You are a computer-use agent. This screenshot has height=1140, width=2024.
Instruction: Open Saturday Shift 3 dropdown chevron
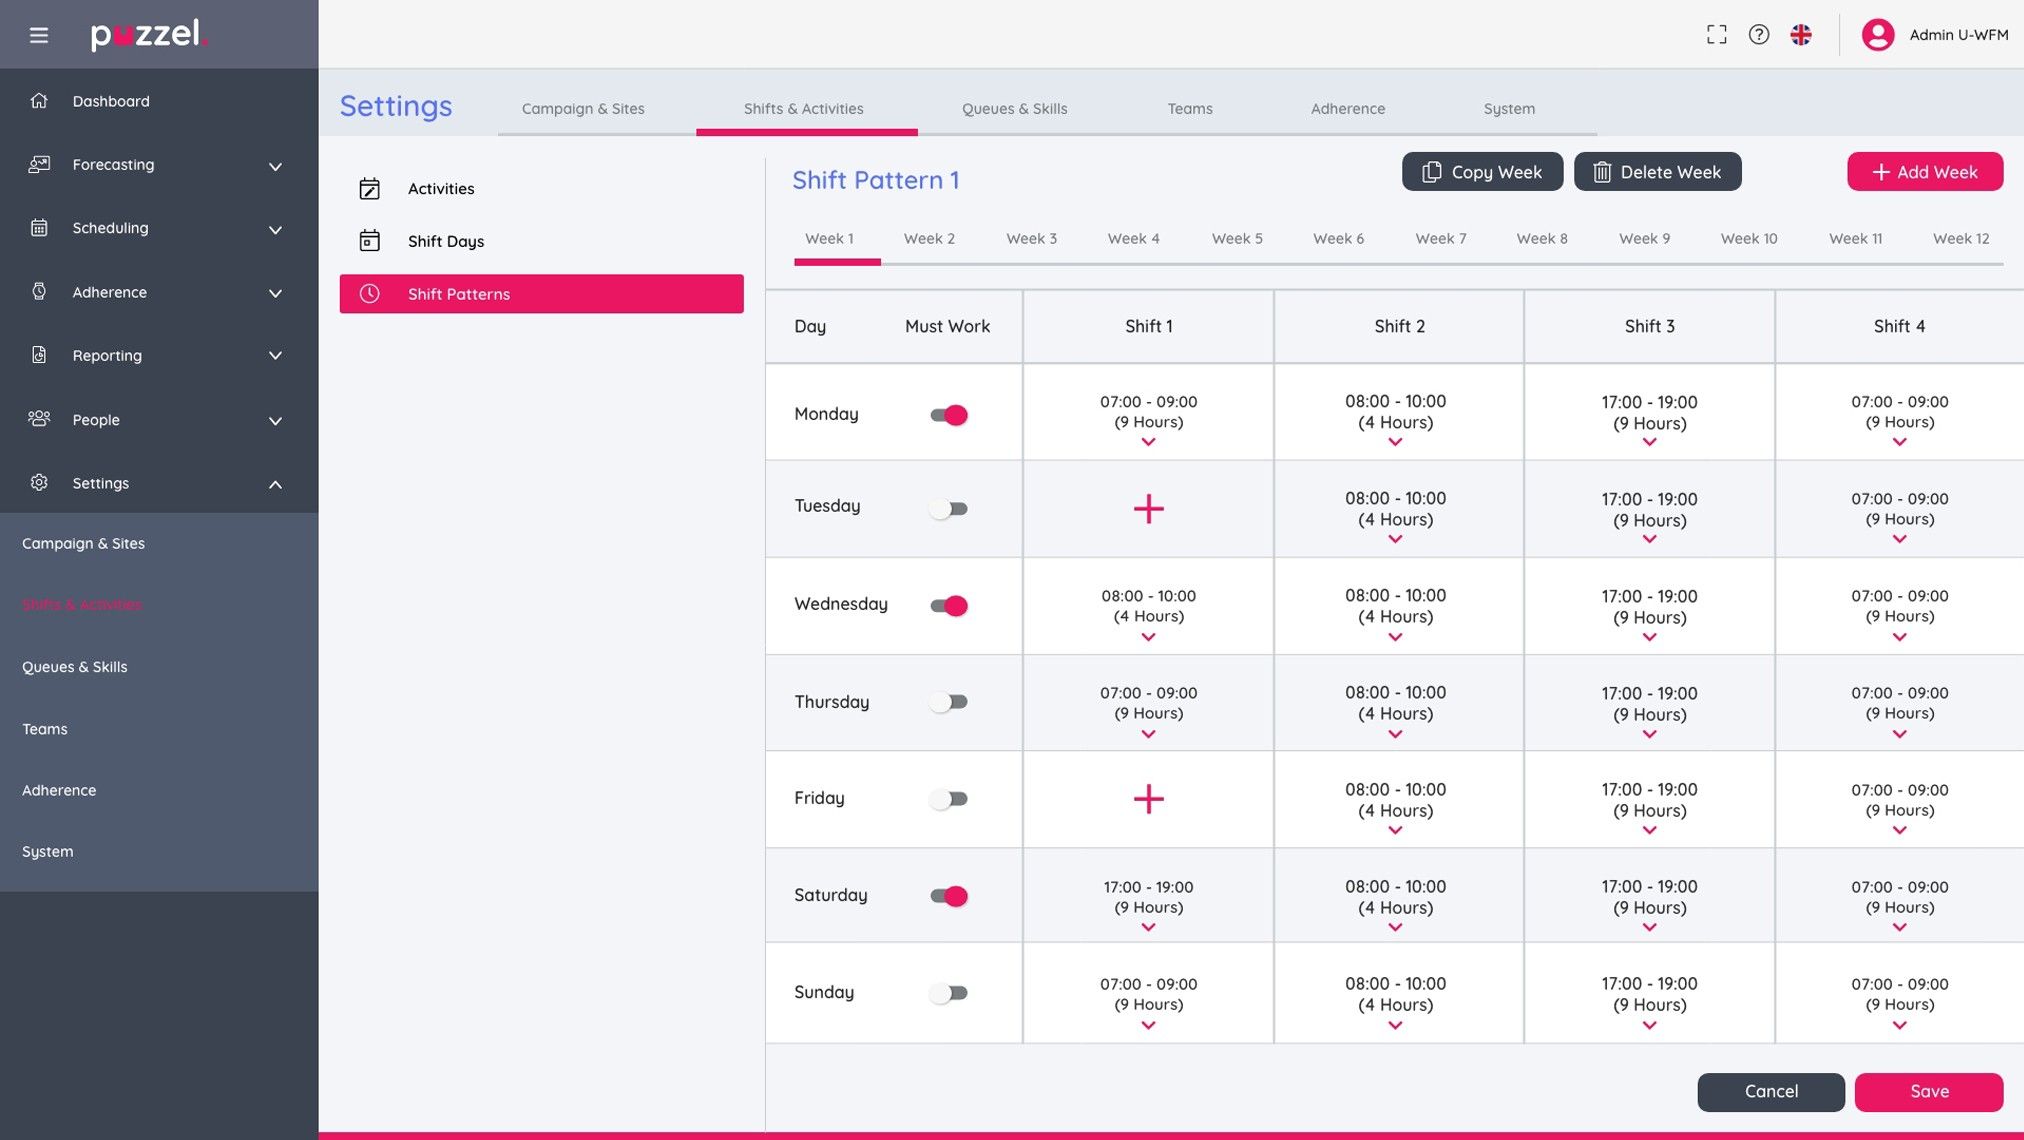pyautogui.click(x=1650, y=927)
